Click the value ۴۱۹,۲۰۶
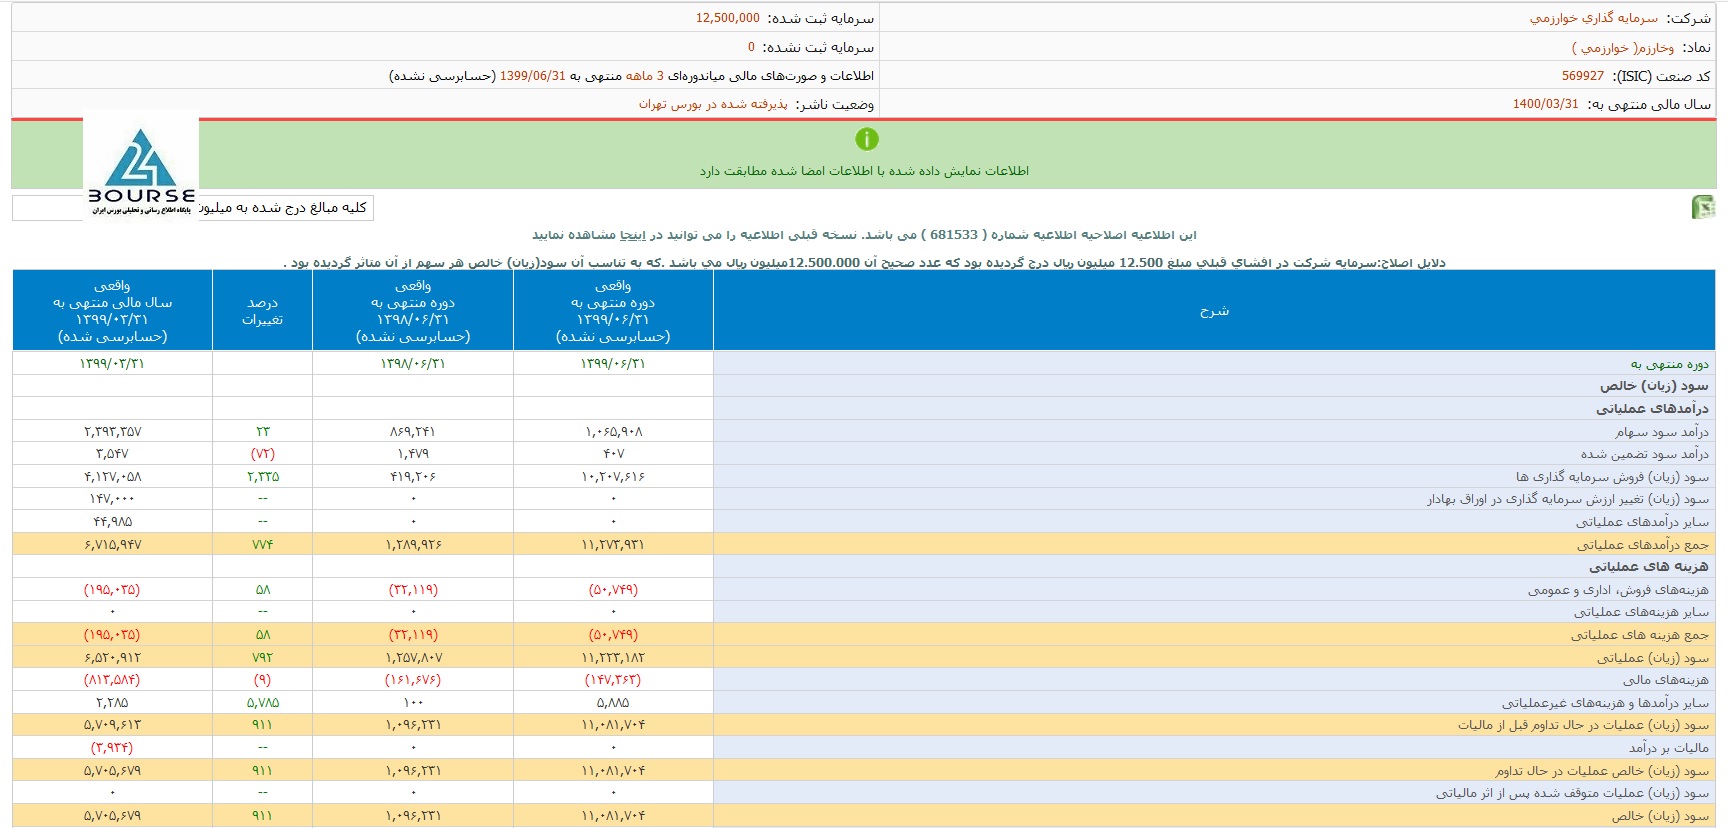1728x828 pixels. coord(413,477)
